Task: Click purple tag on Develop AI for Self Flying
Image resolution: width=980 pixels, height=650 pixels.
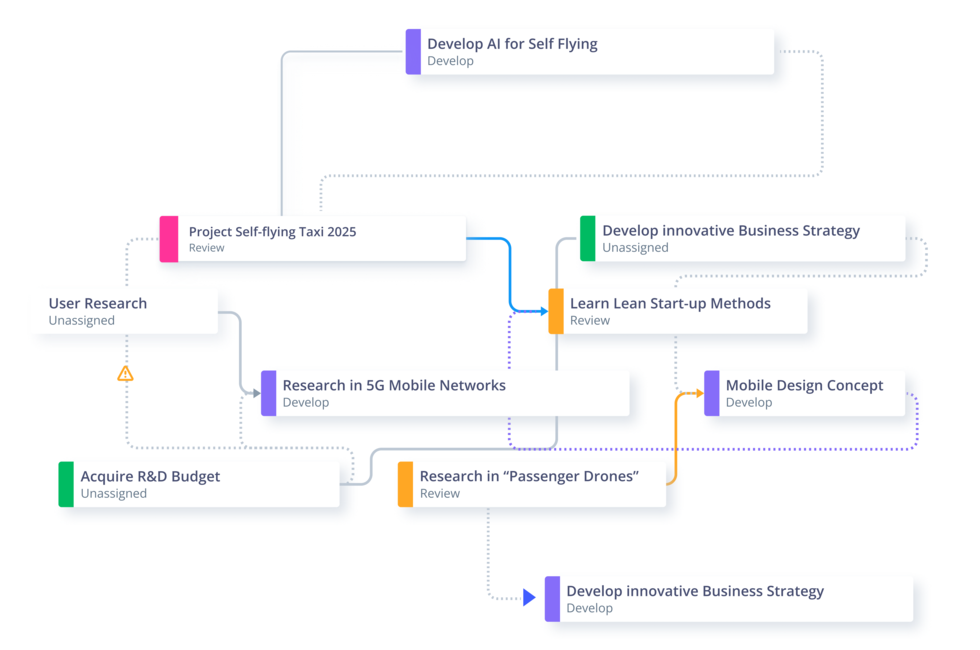Action: [x=413, y=52]
